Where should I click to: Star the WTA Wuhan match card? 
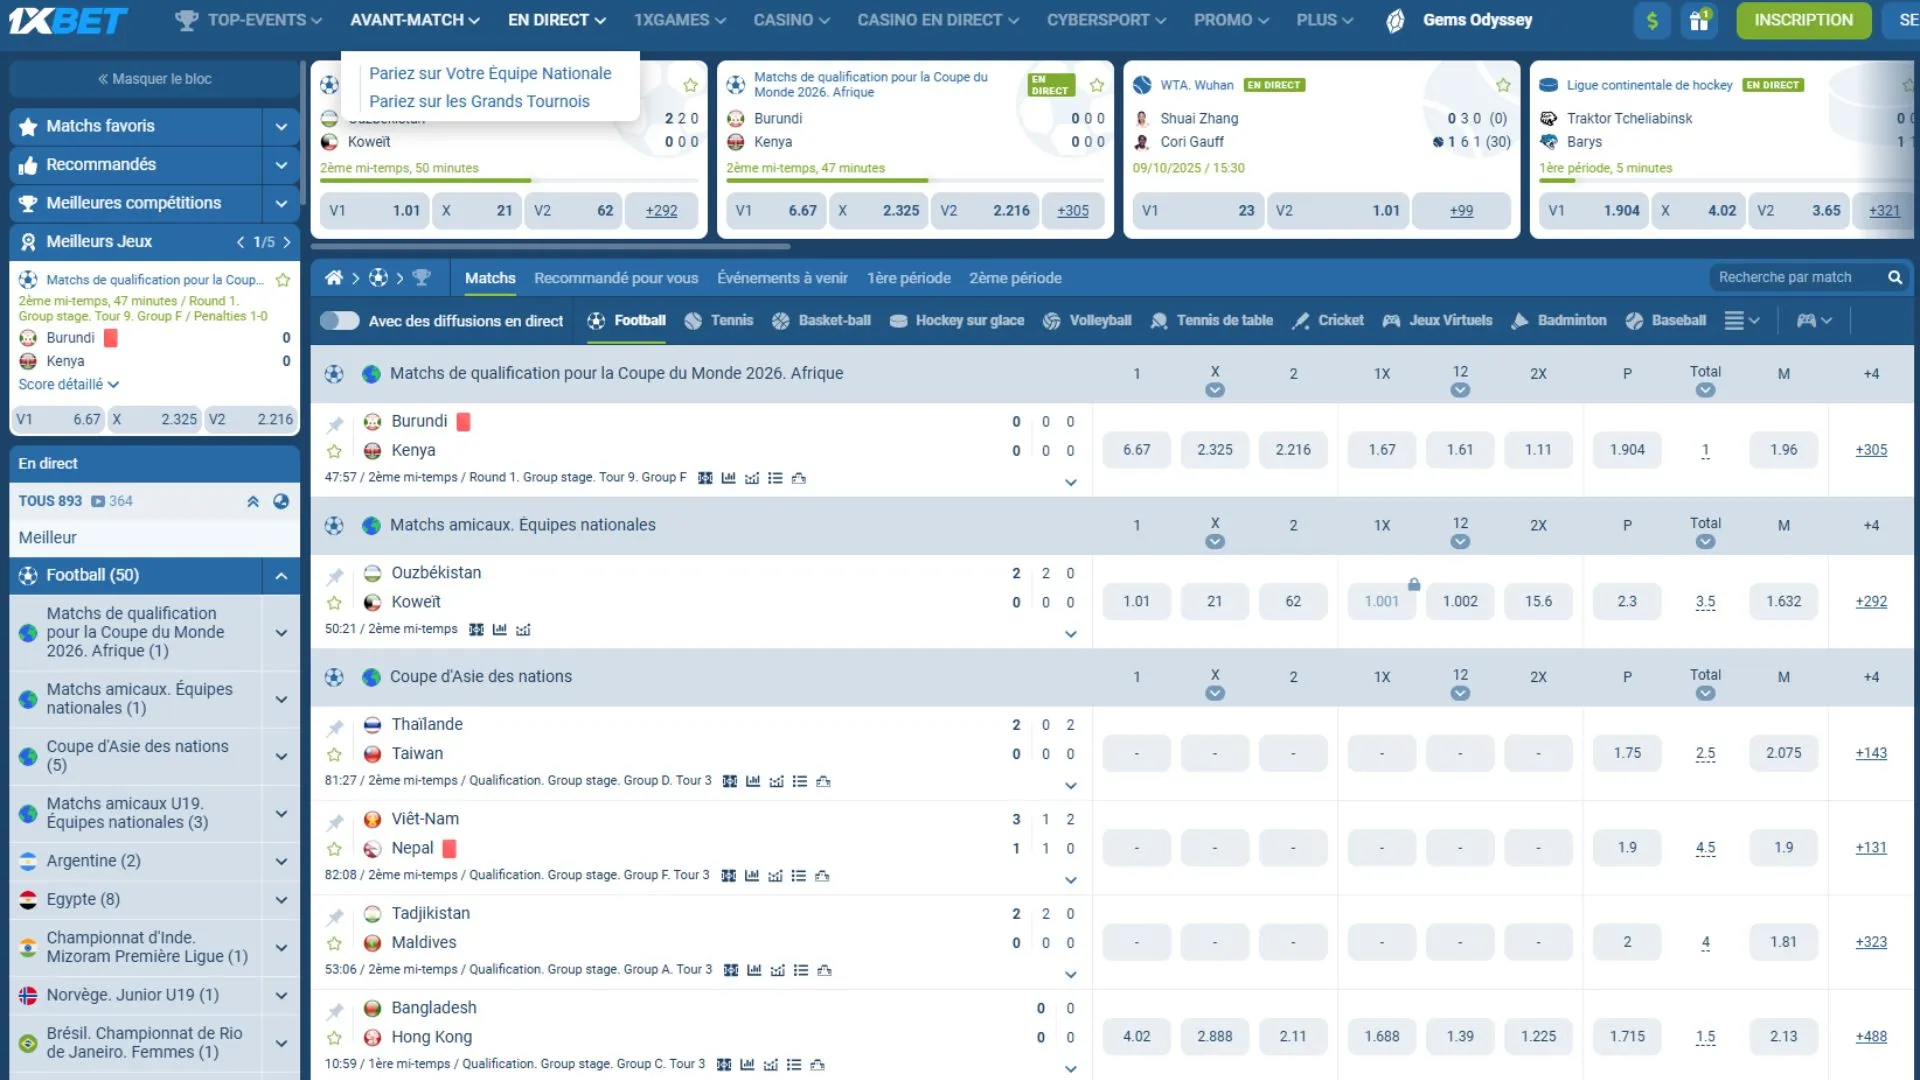tap(1503, 85)
